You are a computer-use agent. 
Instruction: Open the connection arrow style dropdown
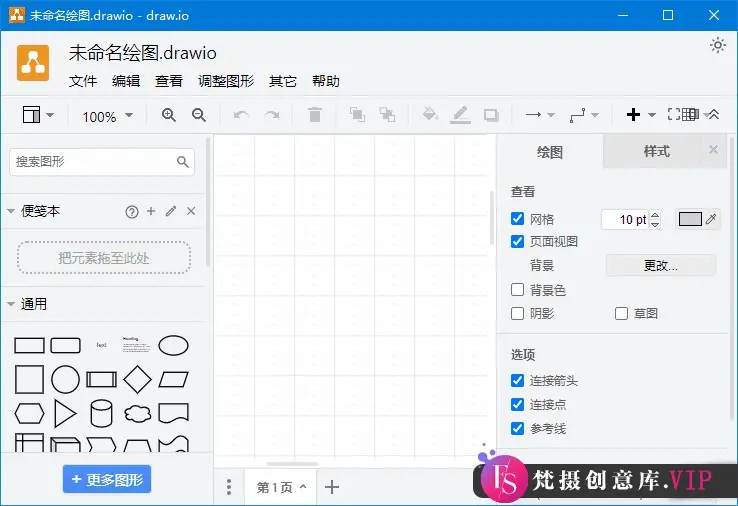point(540,114)
